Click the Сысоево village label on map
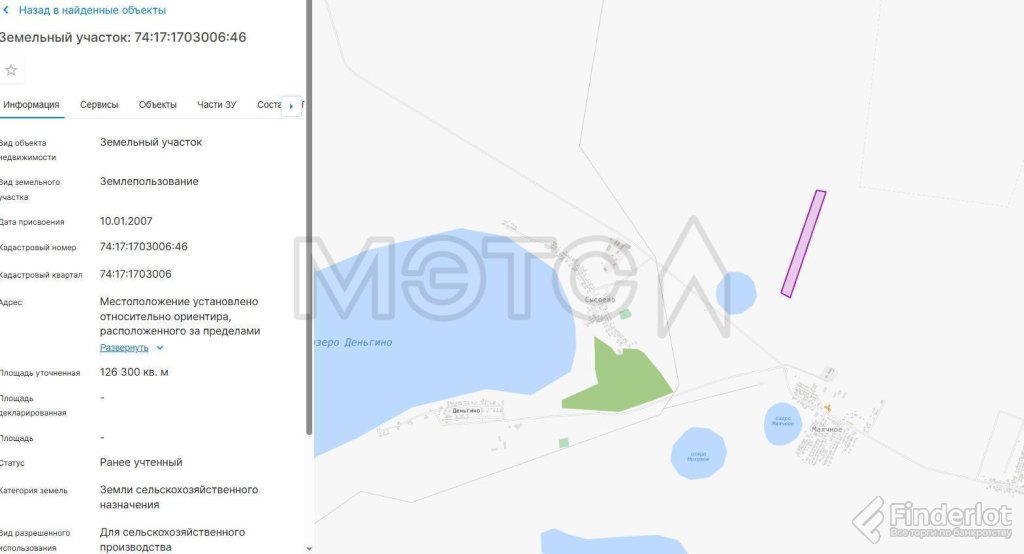Viewport: 1024px width, 554px height. point(600,299)
